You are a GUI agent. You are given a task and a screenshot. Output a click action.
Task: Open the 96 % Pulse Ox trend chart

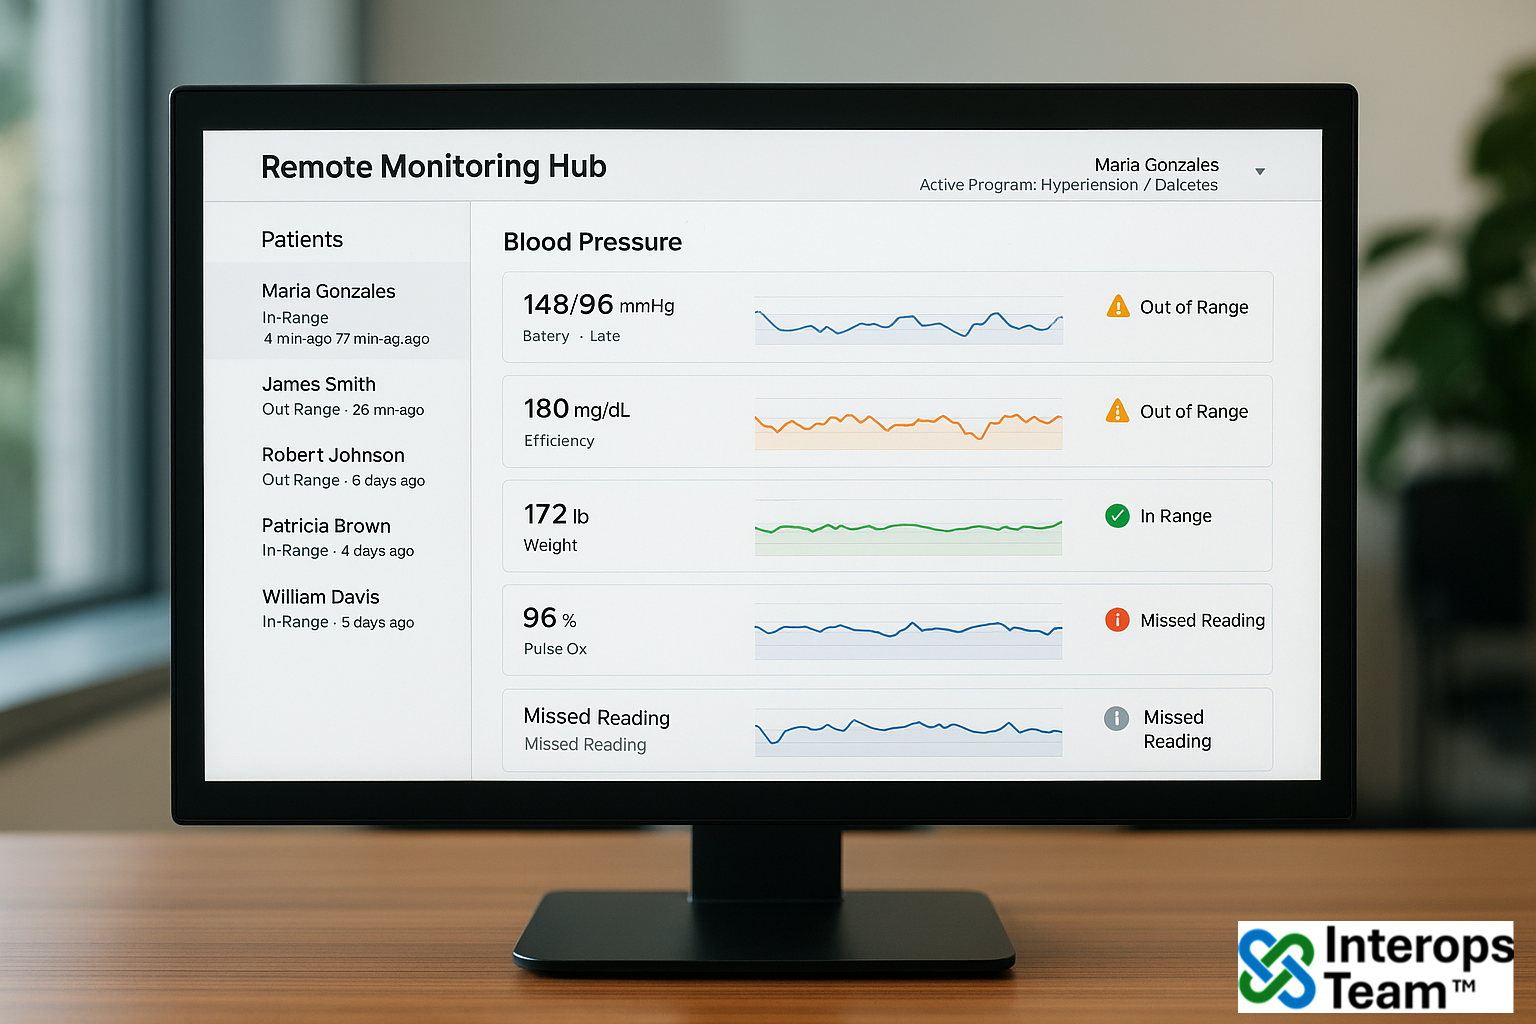click(x=908, y=632)
